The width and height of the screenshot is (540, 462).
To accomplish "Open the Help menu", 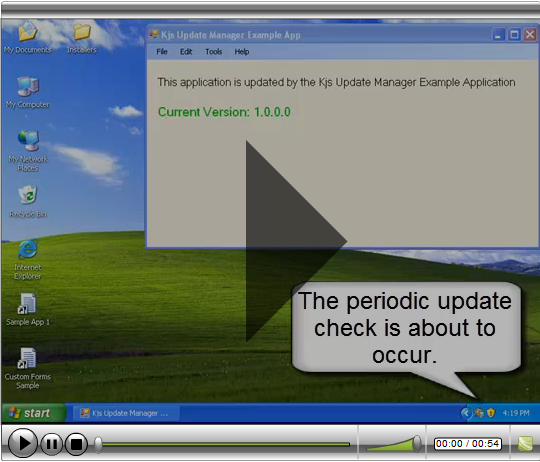I will pos(242,52).
